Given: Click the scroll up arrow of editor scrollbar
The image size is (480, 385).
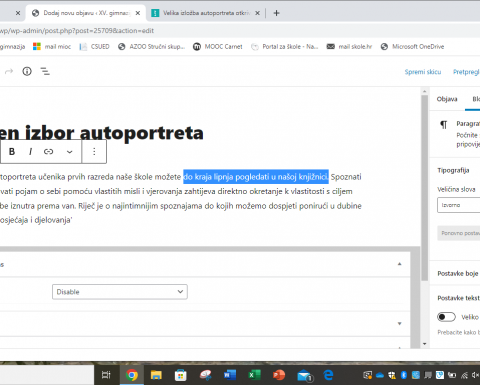Looking at the screenshot, I should 424,91.
